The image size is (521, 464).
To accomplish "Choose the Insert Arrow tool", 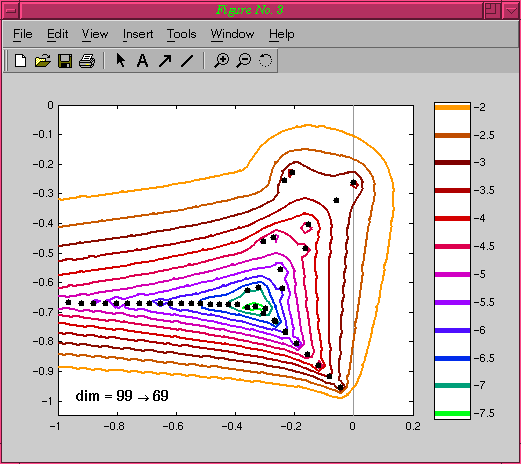I will (165, 61).
